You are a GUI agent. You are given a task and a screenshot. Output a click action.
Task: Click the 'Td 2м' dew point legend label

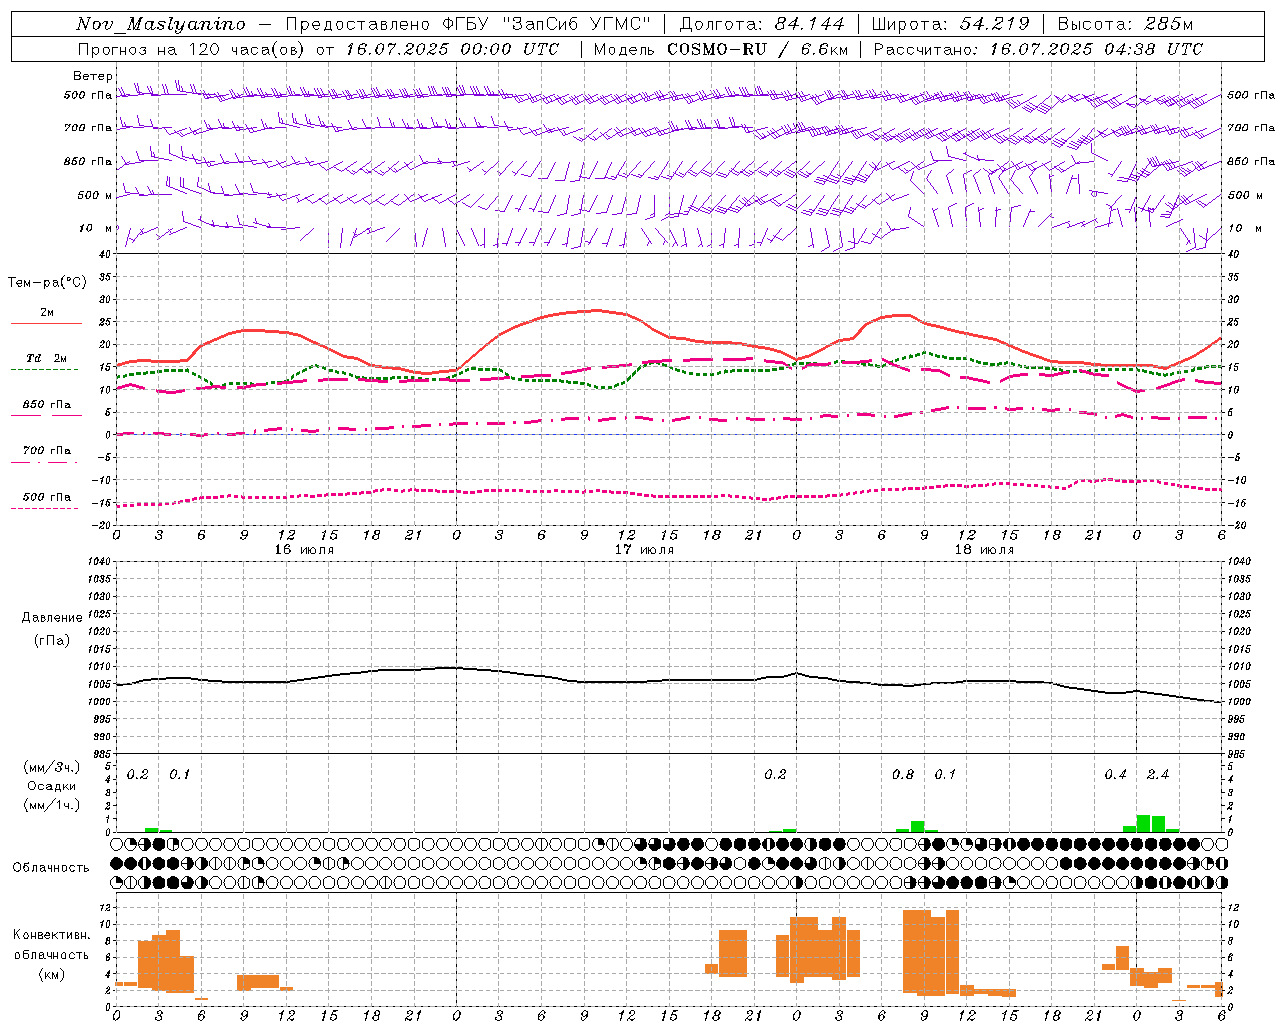coord(47,358)
